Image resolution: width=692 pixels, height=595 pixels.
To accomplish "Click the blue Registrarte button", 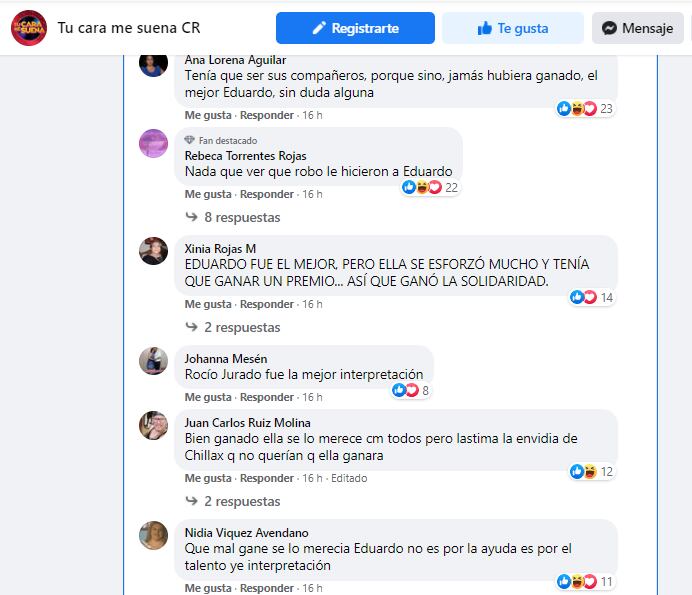I will (x=355, y=28).
